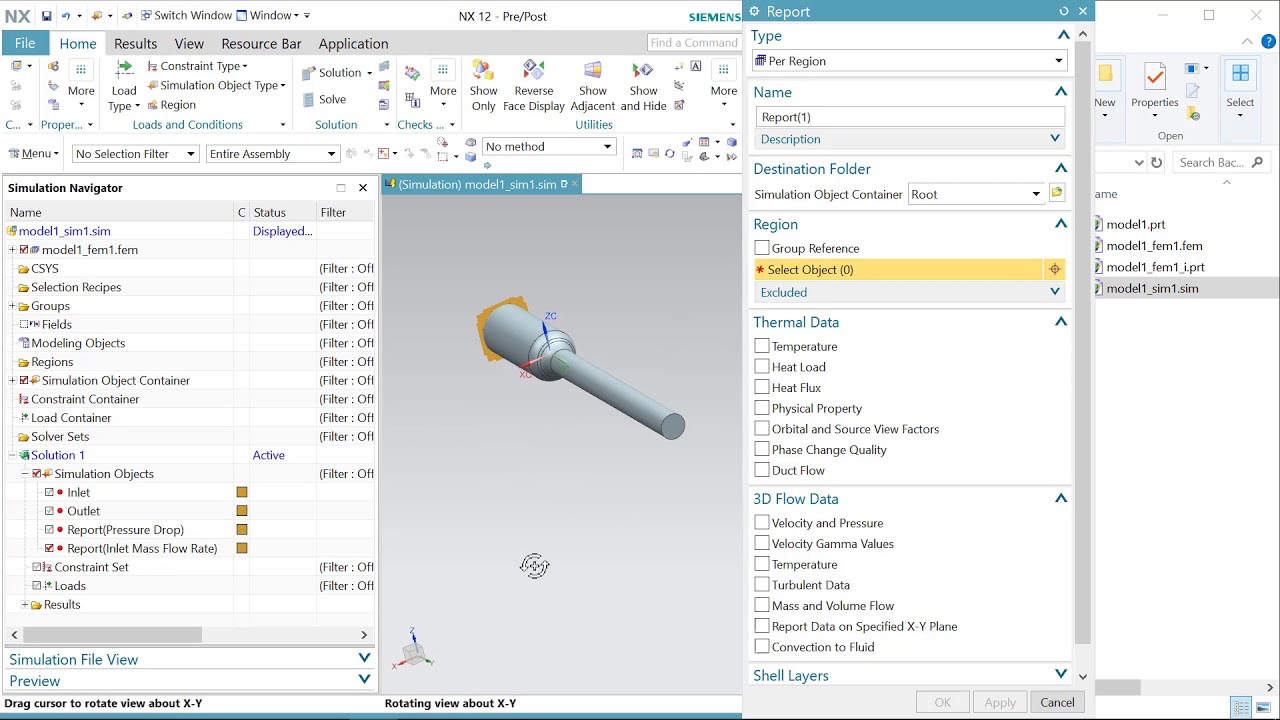Click the Cancel button in Report dialog

tap(1057, 702)
